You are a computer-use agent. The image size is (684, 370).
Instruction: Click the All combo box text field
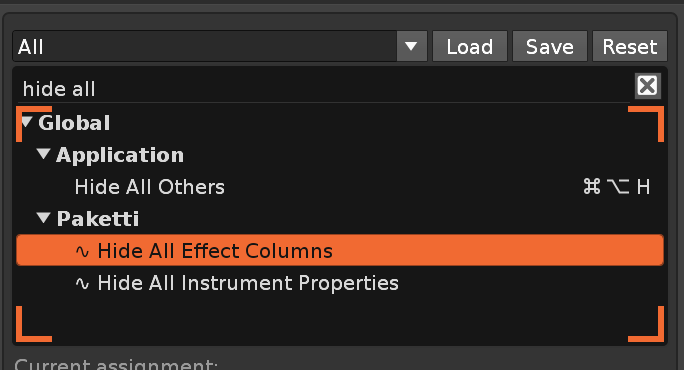pos(205,46)
